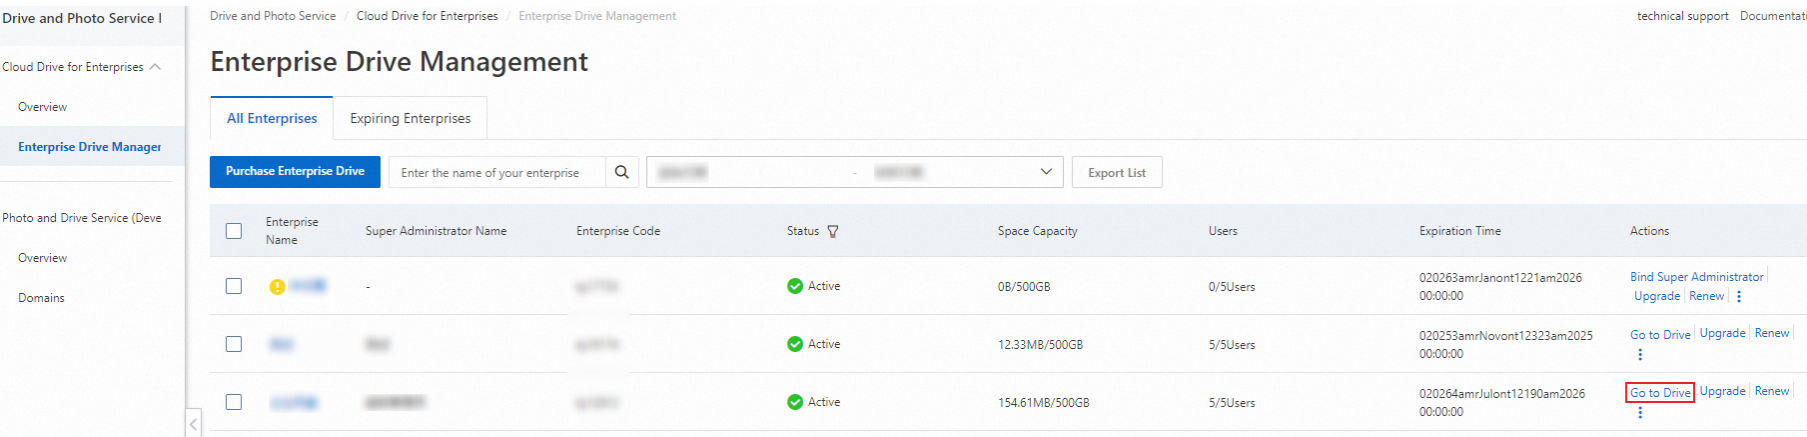The height and width of the screenshot is (437, 1807).
Task: Click Renew in the 0B/500GB row
Action: 1707,296
